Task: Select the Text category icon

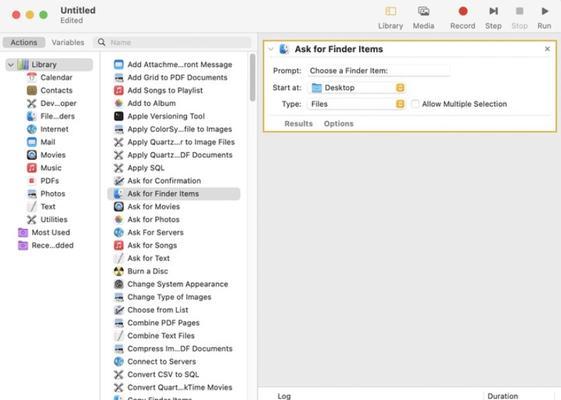Action: pyautogui.click(x=32, y=206)
